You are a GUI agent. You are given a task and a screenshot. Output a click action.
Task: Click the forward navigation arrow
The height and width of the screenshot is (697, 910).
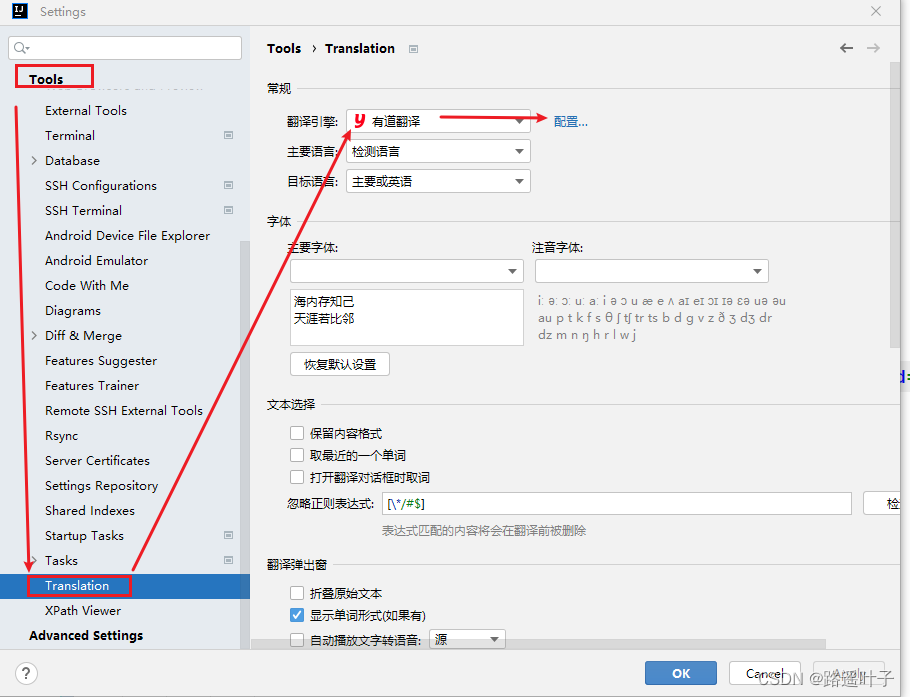tap(873, 47)
